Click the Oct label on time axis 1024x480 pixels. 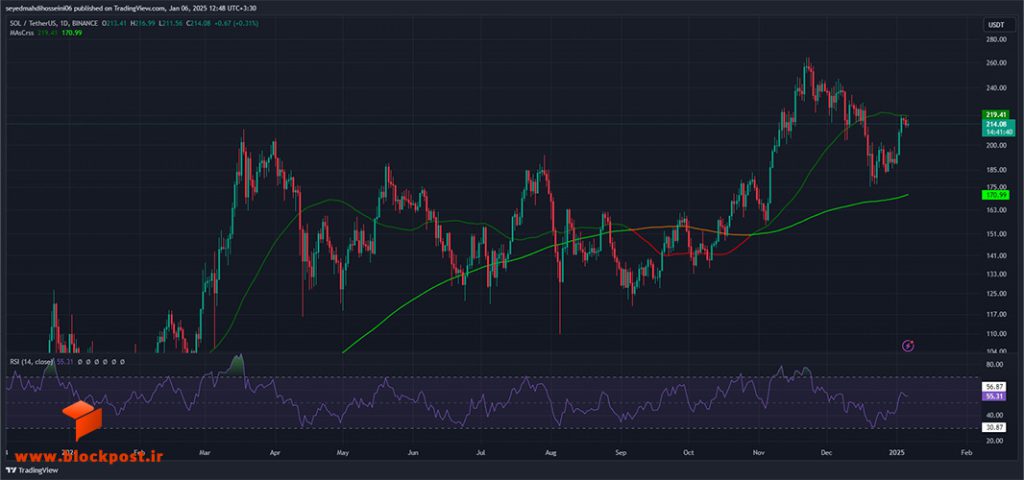(x=688, y=452)
